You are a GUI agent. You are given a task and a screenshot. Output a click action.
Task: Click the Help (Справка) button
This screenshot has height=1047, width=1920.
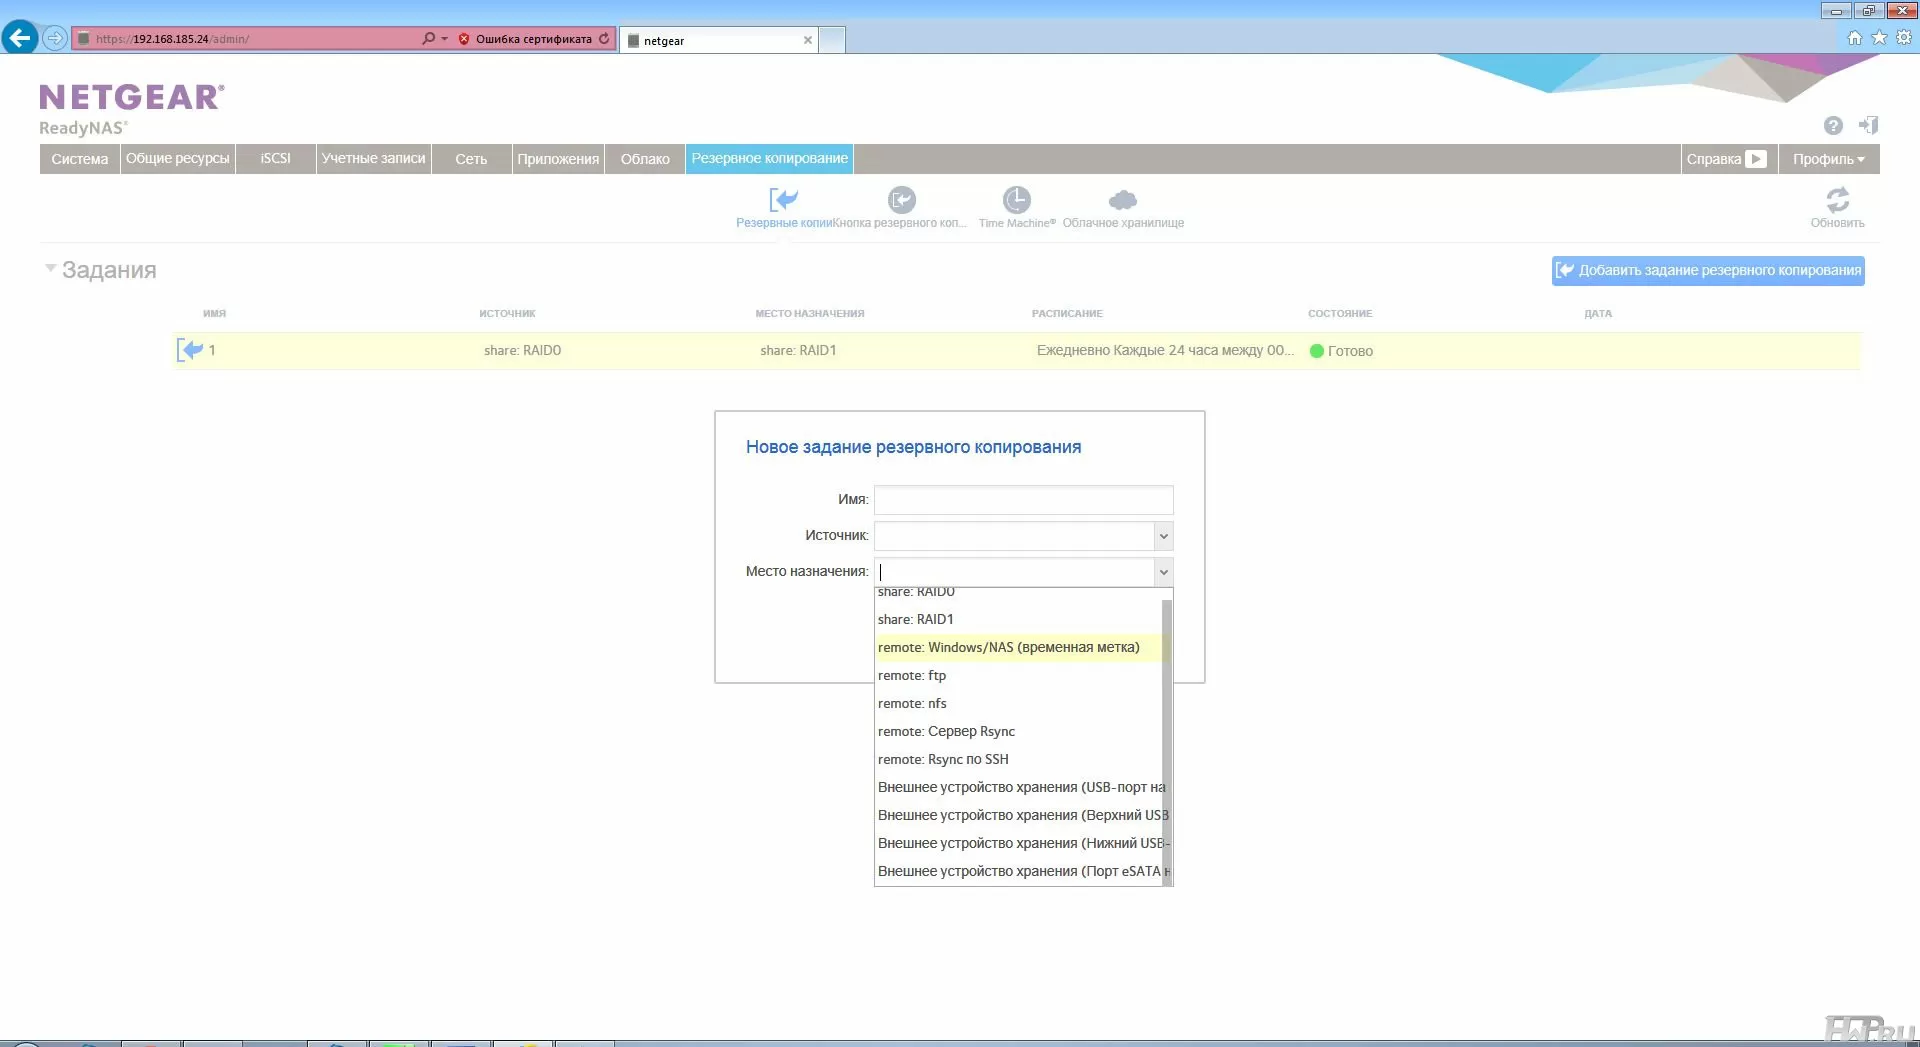click(1726, 159)
